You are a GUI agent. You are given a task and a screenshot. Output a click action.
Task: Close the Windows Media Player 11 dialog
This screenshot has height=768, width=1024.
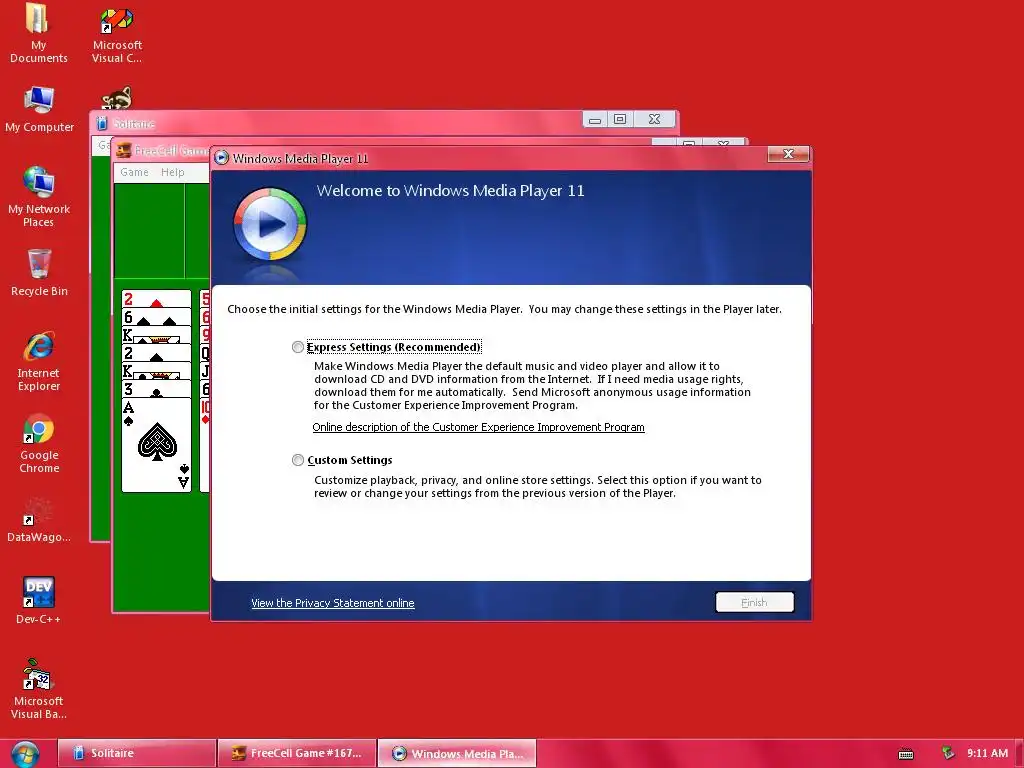[x=788, y=154]
